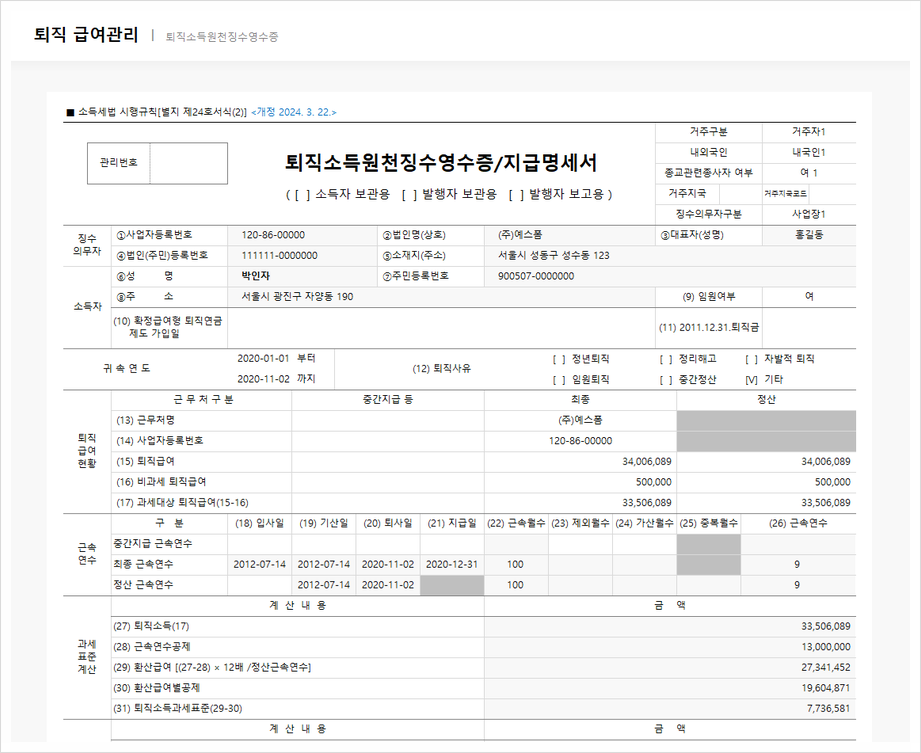Click 퇴사일 2020-11-02 in 정산 근속연수 row
The image size is (921, 753).
(x=388, y=585)
